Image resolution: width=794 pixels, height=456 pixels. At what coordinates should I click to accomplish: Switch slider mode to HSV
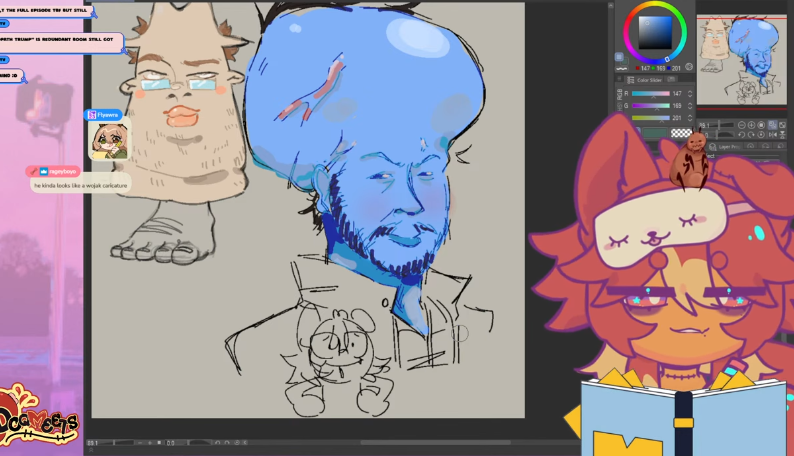tap(620, 107)
